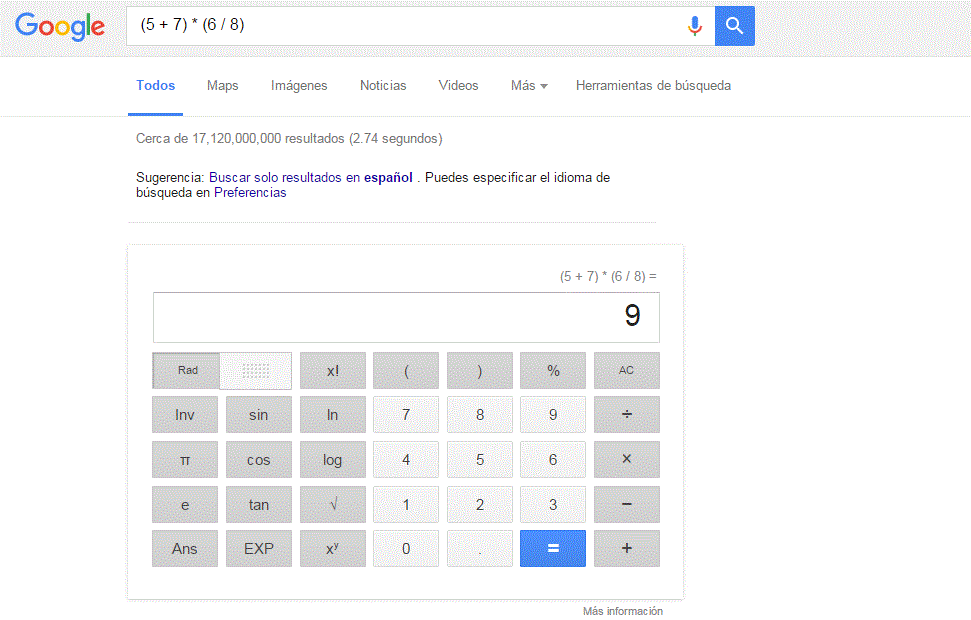Image resolution: width=971 pixels, height=620 pixels.
Task: Click Buscar solo resultados en español link
Action: pos(311,177)
